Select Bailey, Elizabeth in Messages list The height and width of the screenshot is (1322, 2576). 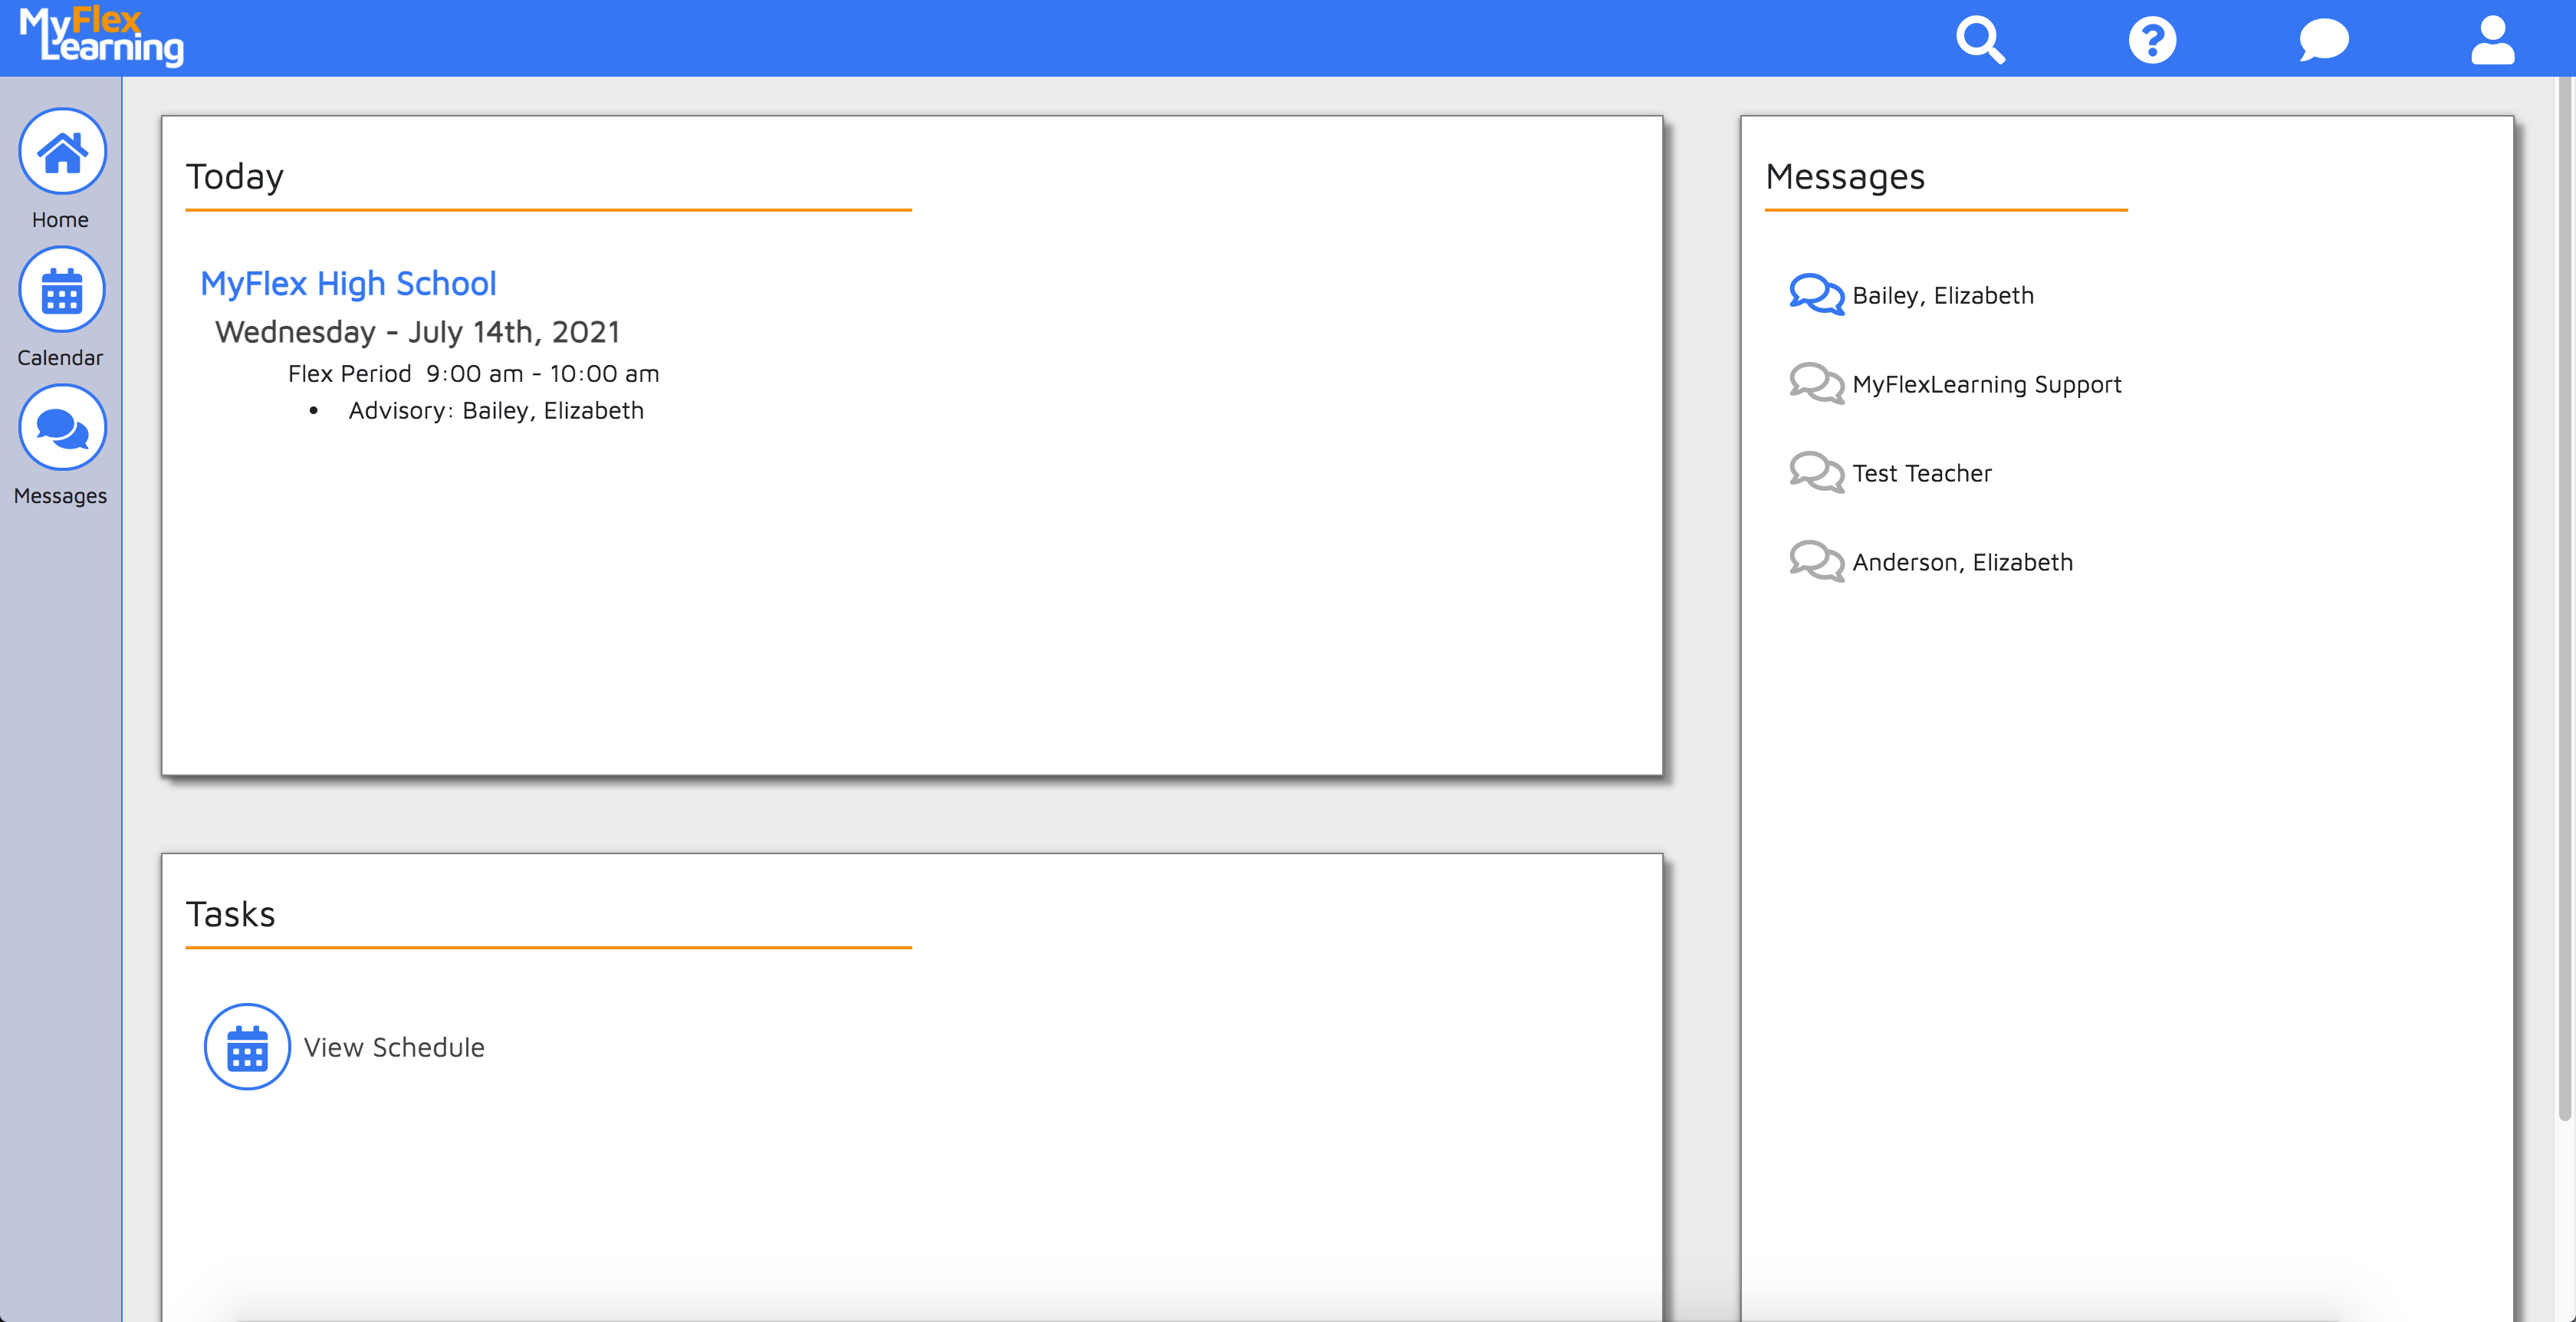pos(1942,296)
